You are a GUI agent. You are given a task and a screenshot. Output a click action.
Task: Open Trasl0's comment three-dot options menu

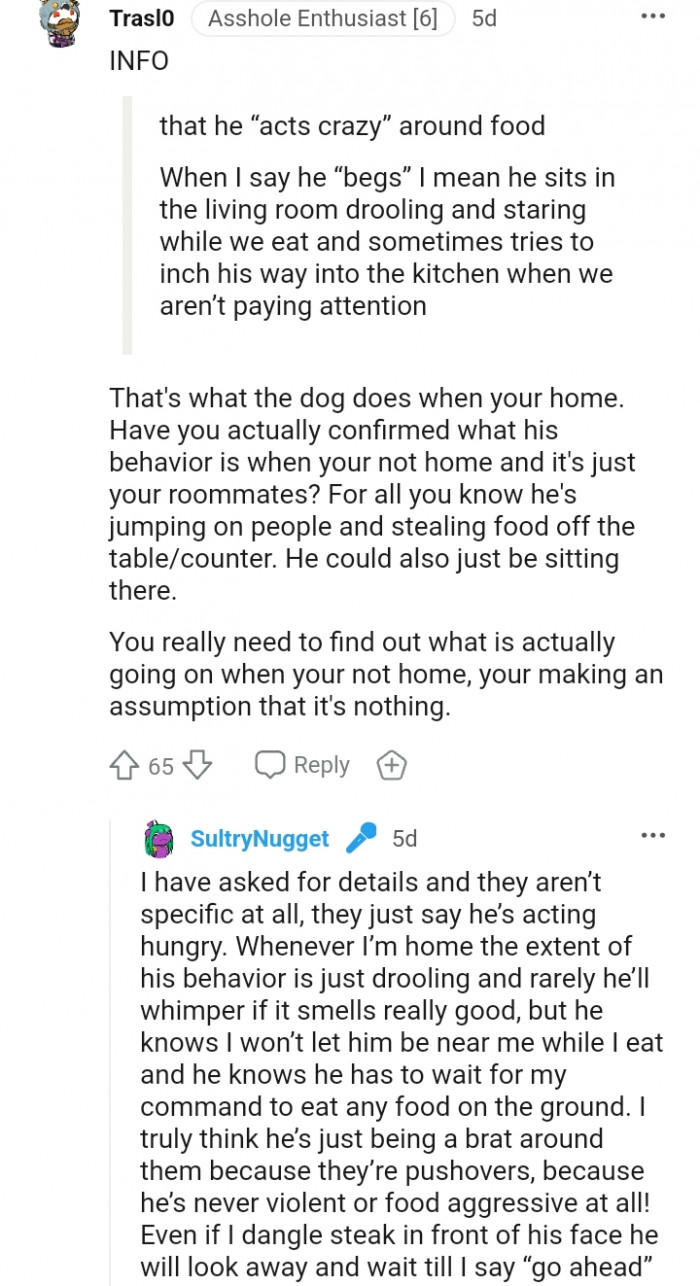pos(653,17)
